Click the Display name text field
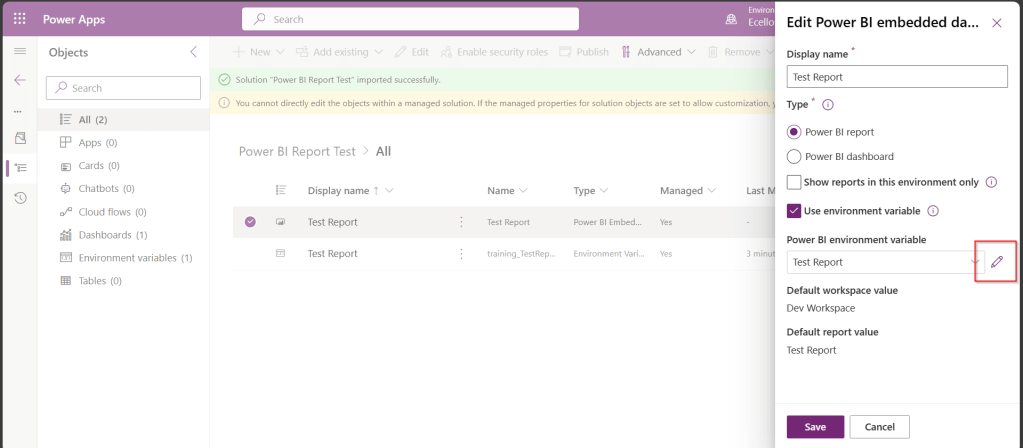Viewport: 1023px width, 448px height. 897,76
